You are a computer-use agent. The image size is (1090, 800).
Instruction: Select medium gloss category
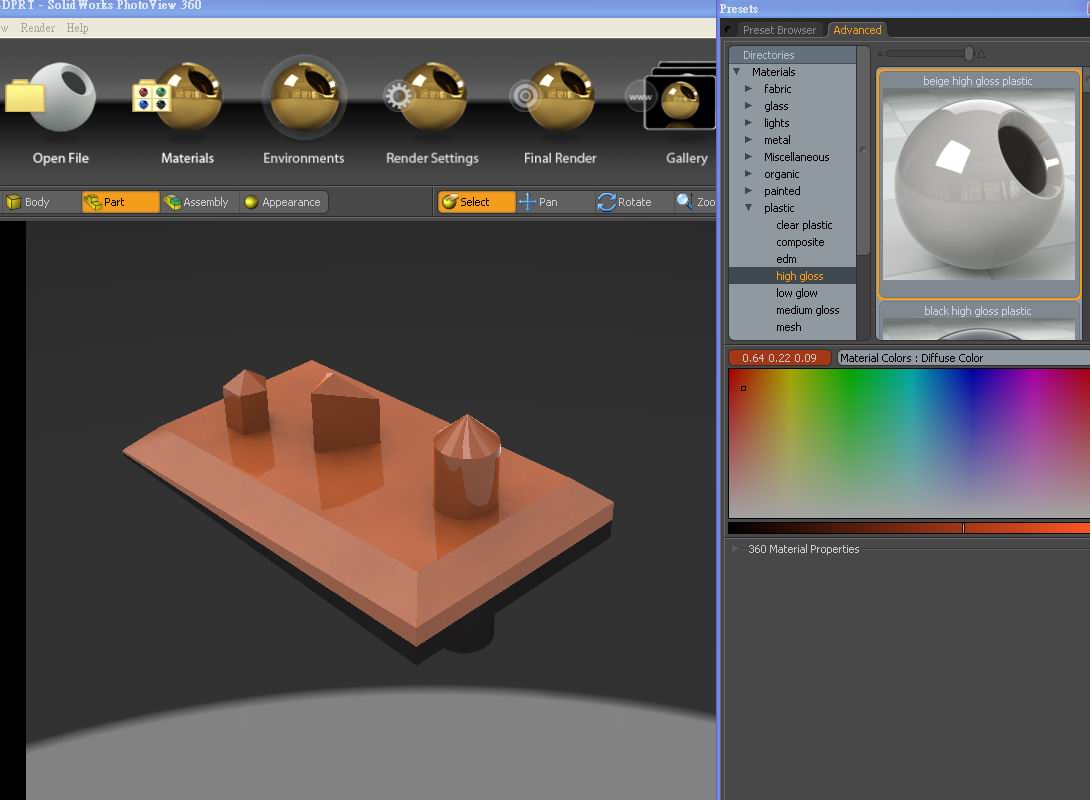pyautogui.click(x=808, y=310)
